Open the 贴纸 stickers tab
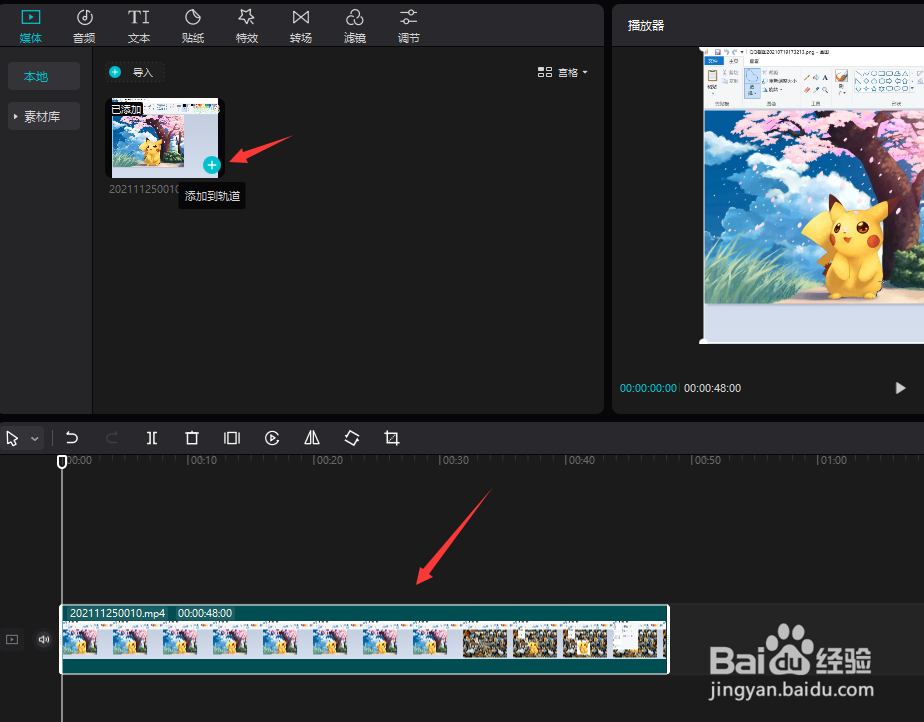 click(x=193, y=27)
